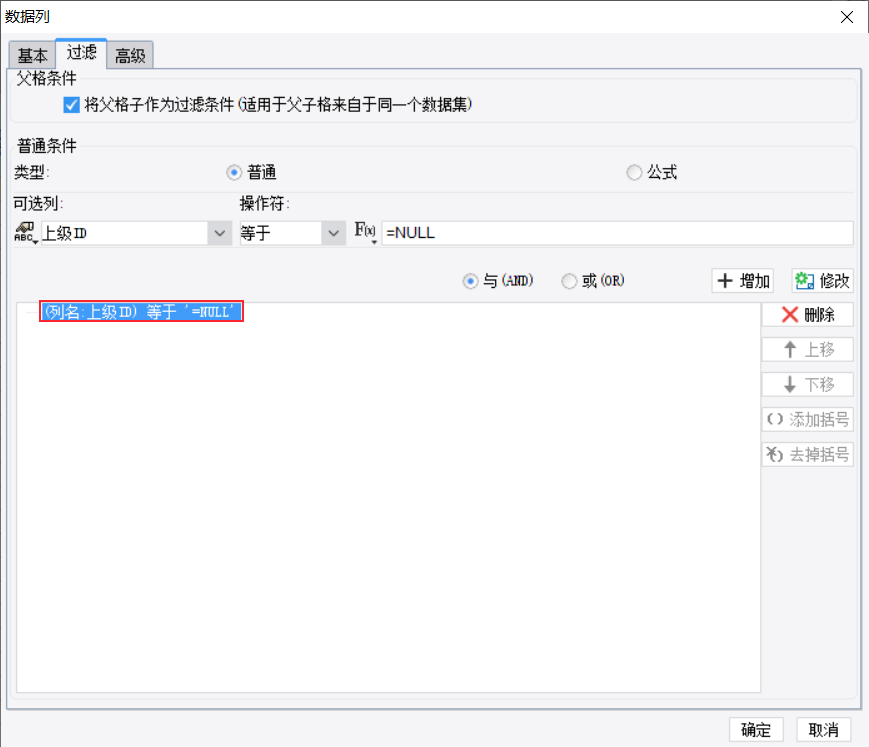This screenshot has height=747, width=869.
Task: Toggle the 将父格子作为过滤条件 checkbox
Action: (x=71, y=104)
